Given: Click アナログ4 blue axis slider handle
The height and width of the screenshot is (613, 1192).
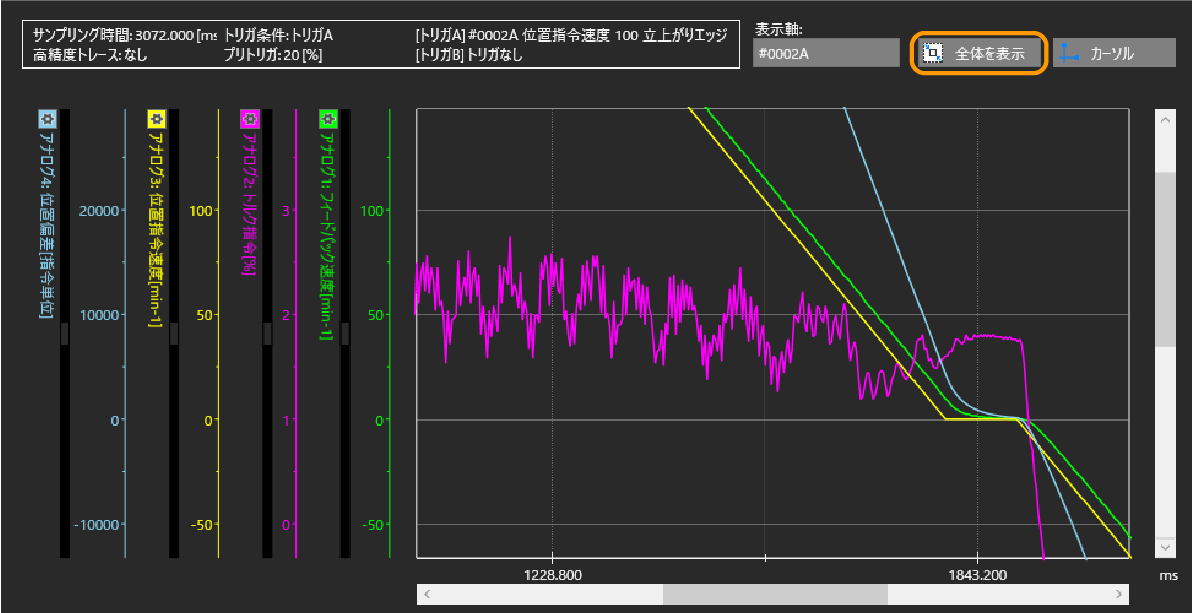Looking at the screenshot, I should coord(65,334).
